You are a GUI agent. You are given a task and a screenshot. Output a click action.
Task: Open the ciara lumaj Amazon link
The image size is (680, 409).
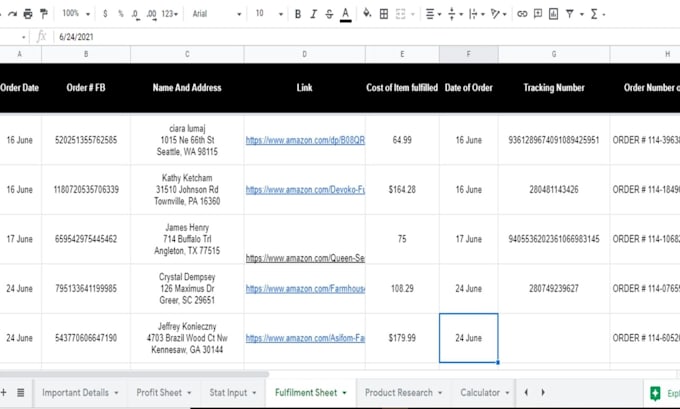[305, 140]
